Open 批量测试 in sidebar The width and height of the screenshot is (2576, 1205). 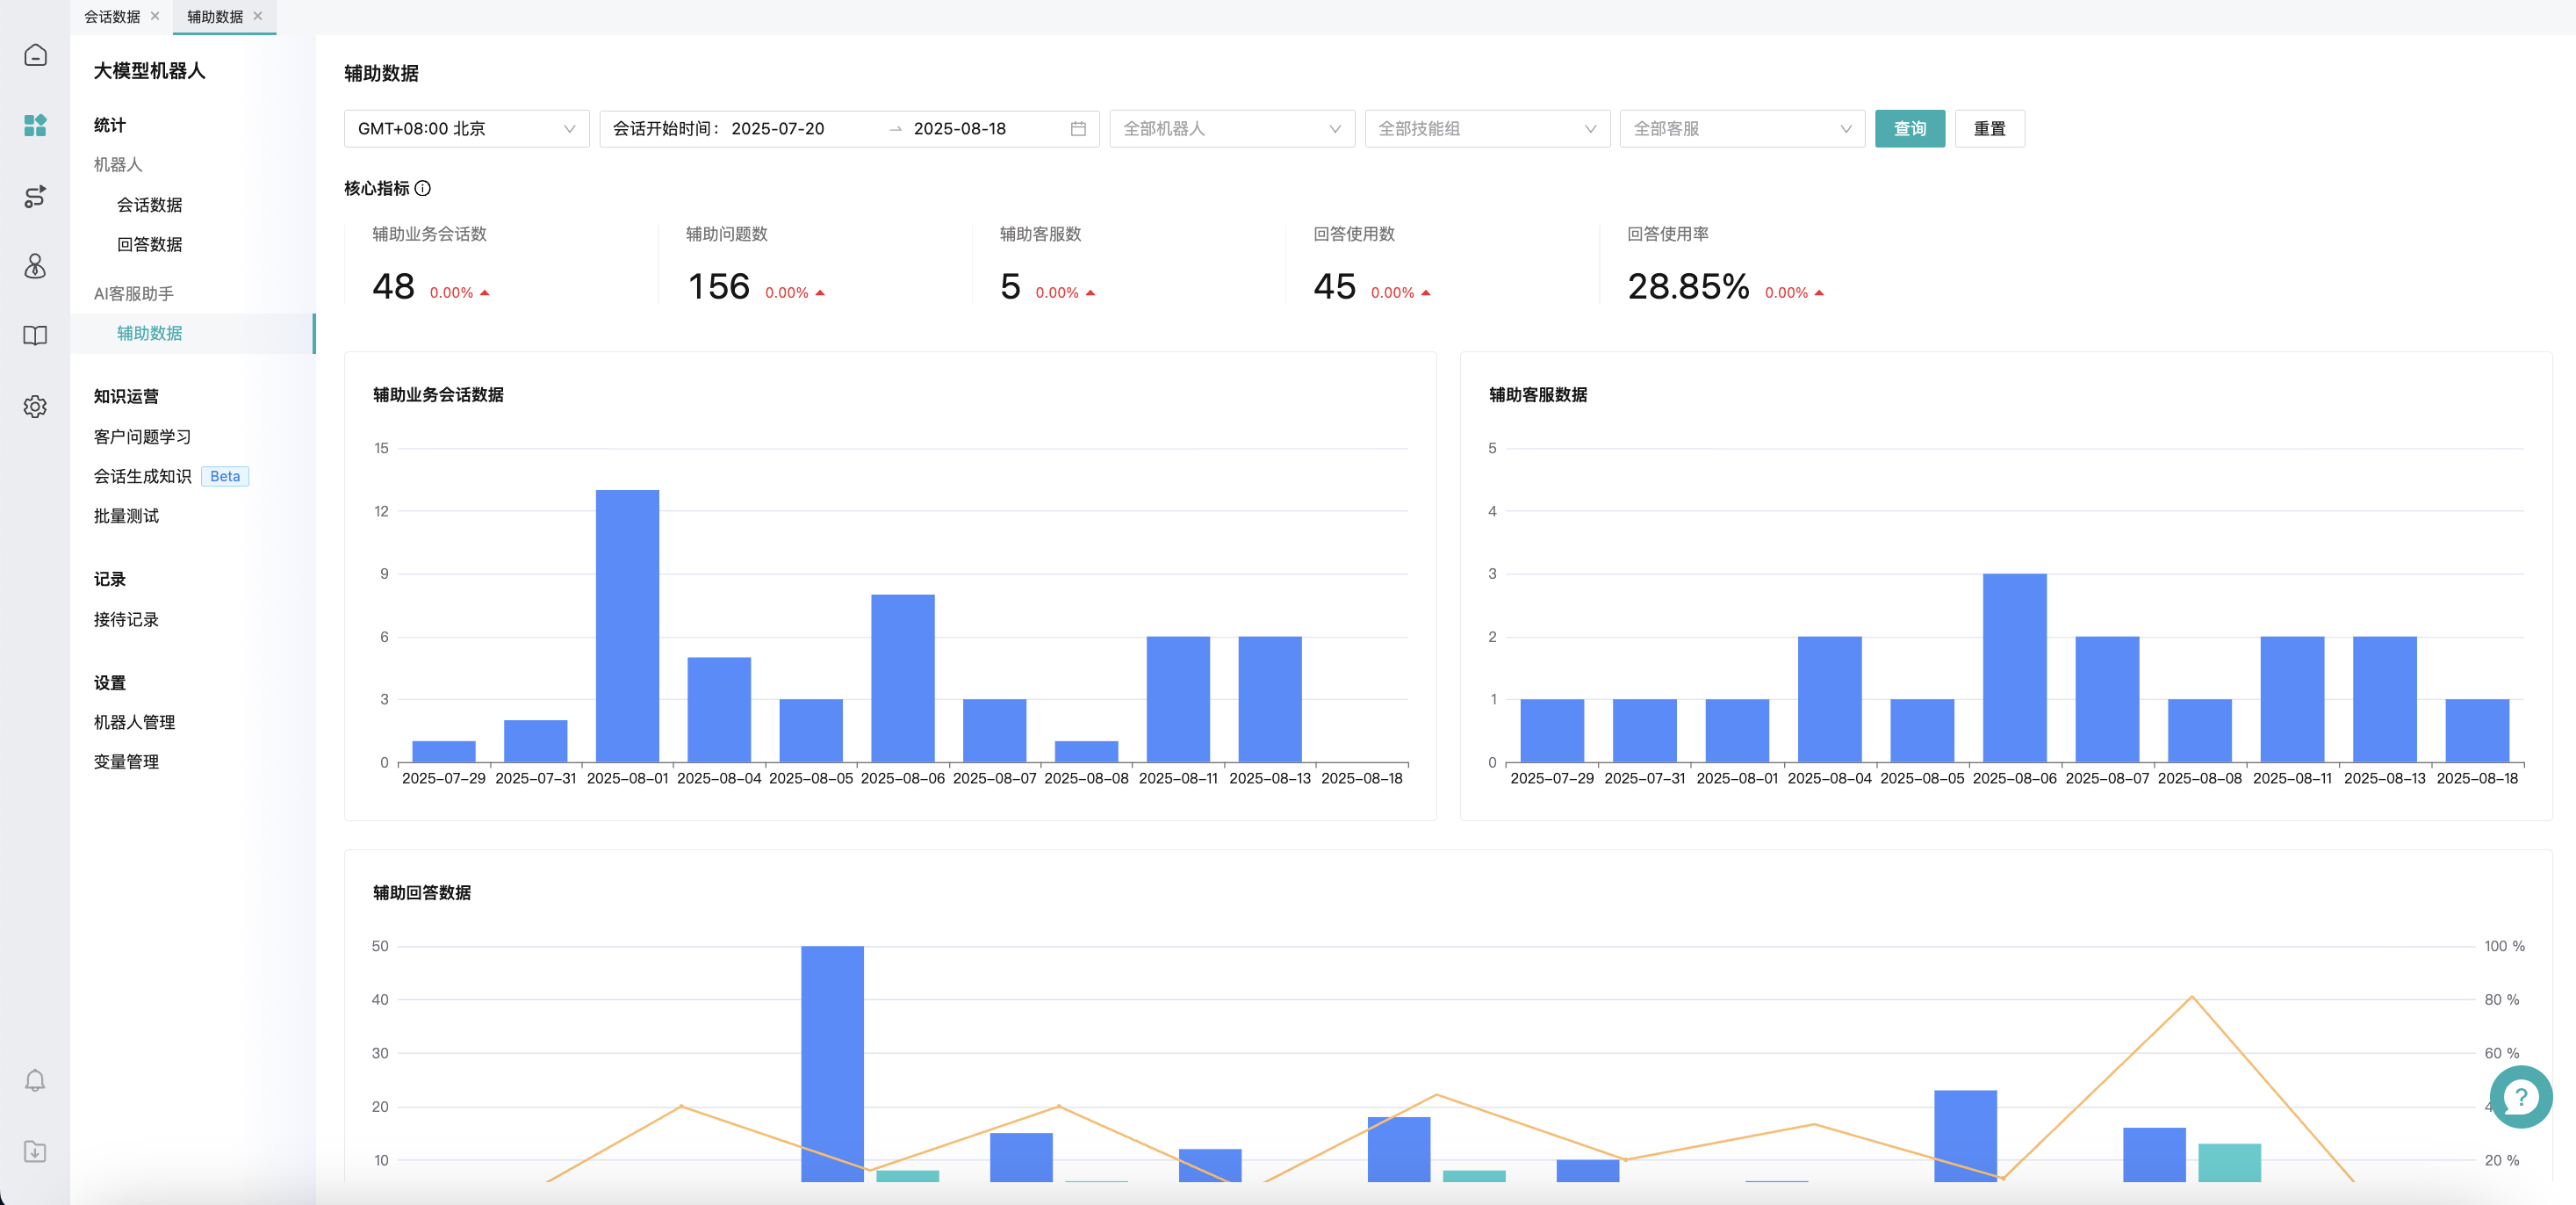(126, 516)
